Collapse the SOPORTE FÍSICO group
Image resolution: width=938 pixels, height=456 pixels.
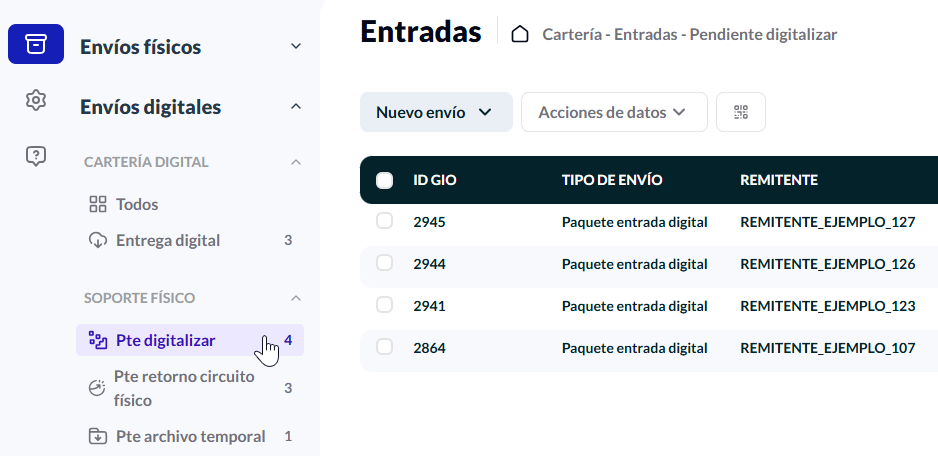point(296,298)
